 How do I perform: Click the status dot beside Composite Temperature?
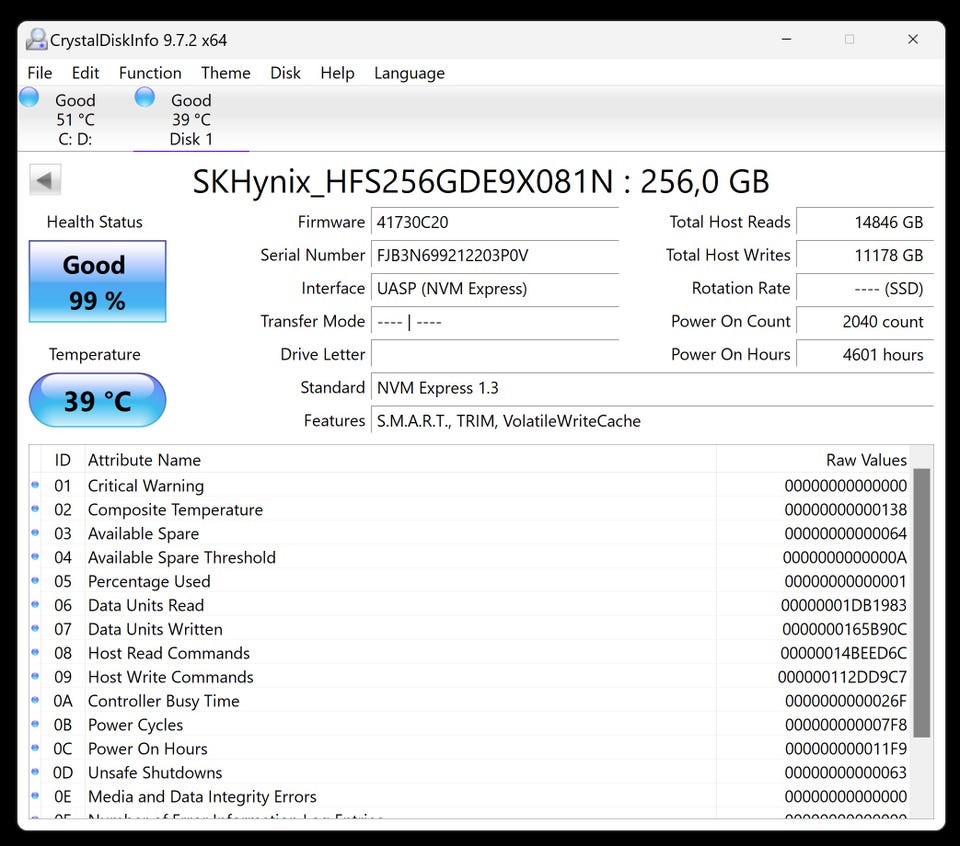[x=35, y=509]
